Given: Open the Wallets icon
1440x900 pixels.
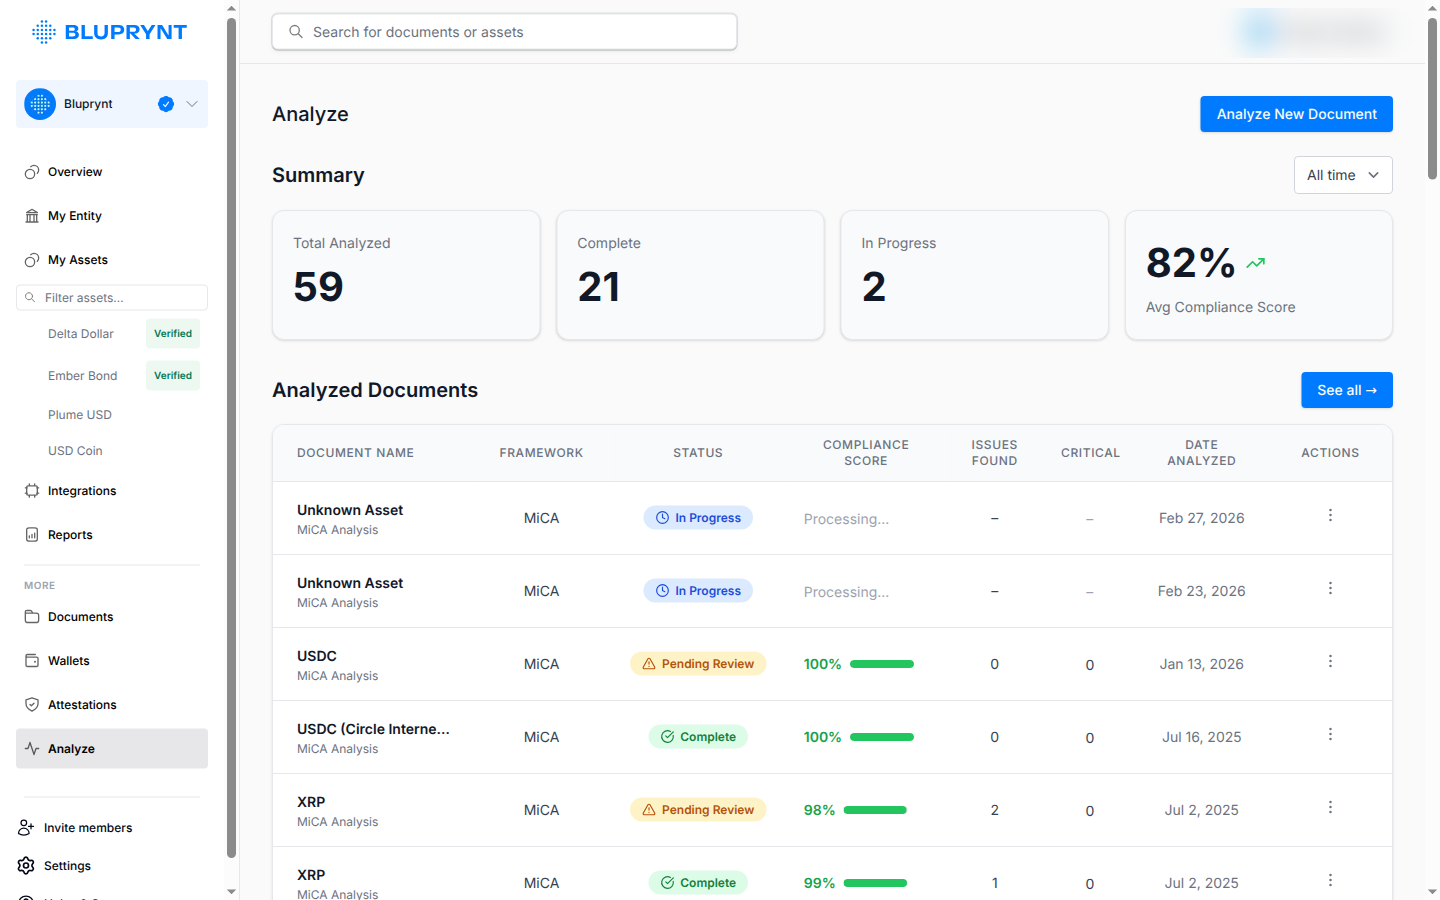Looking at the screenshot, I should pyautogui.click(x=32, y=661).
